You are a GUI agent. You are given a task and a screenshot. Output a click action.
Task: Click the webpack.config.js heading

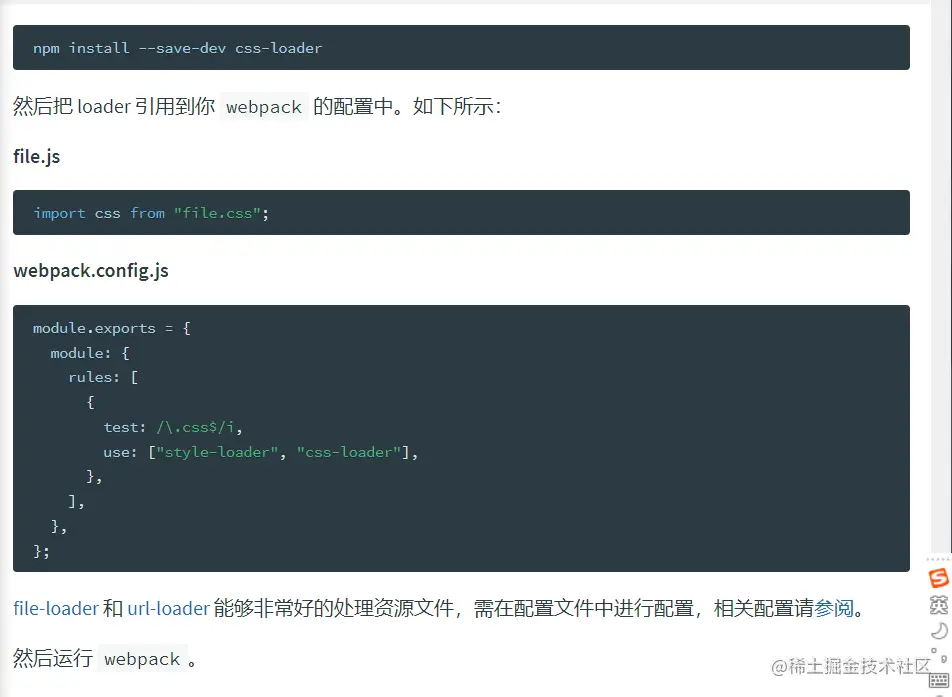tap(91, 271)
